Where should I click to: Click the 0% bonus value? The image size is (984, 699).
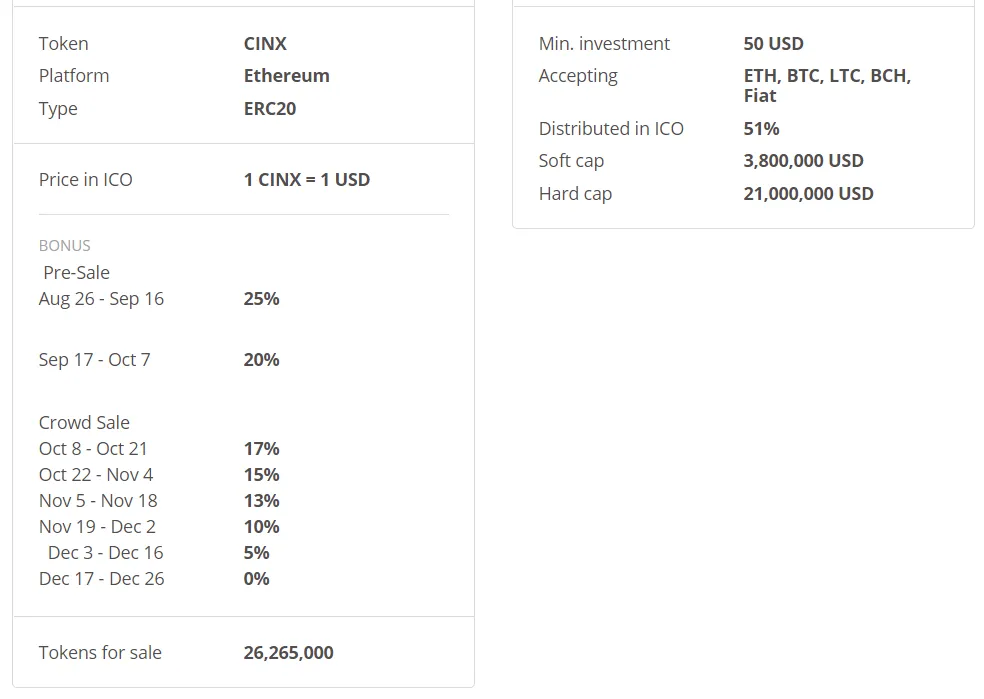pos(256,579)
